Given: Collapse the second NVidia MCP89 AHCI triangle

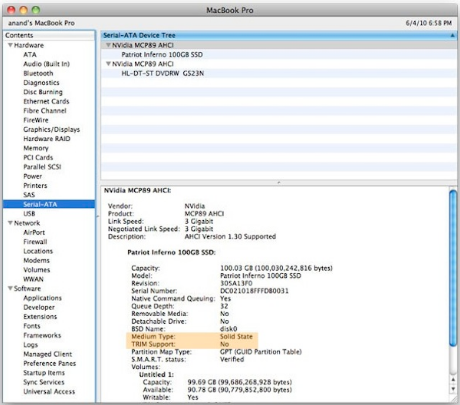Looking at the screenshot, I should click(x=108, y=64).
